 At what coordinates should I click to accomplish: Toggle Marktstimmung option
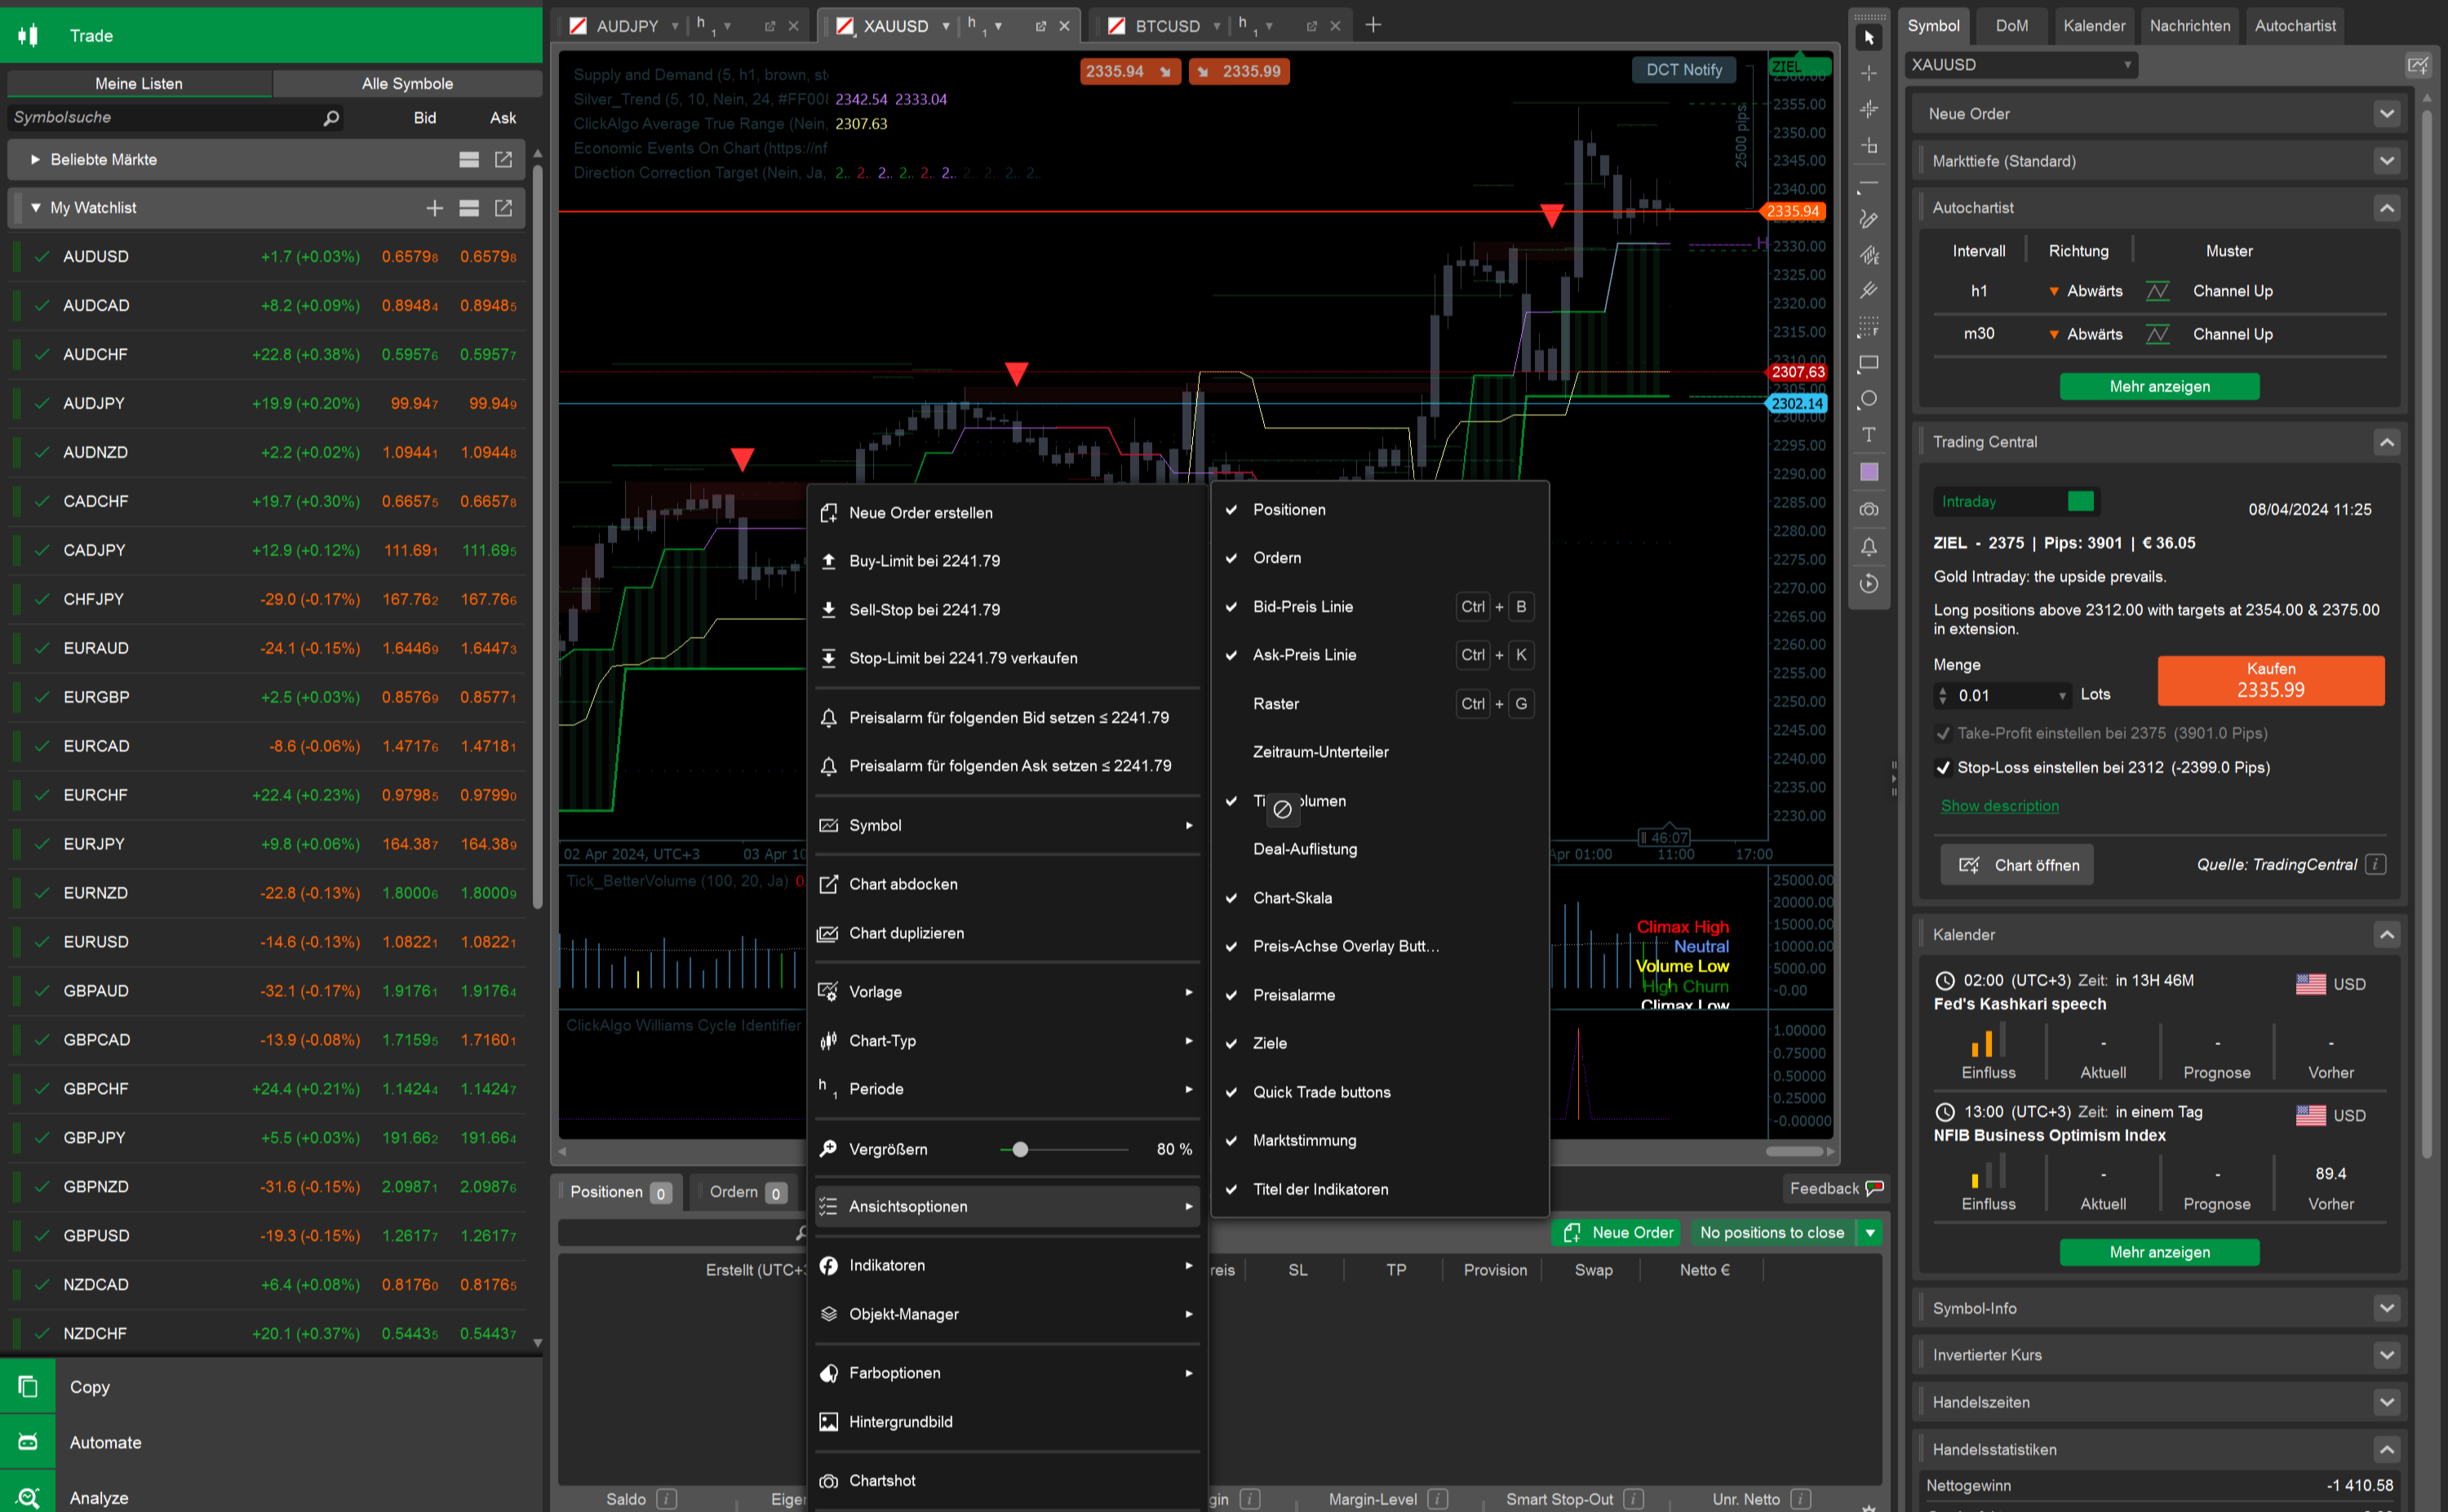coord(1380,1140)
